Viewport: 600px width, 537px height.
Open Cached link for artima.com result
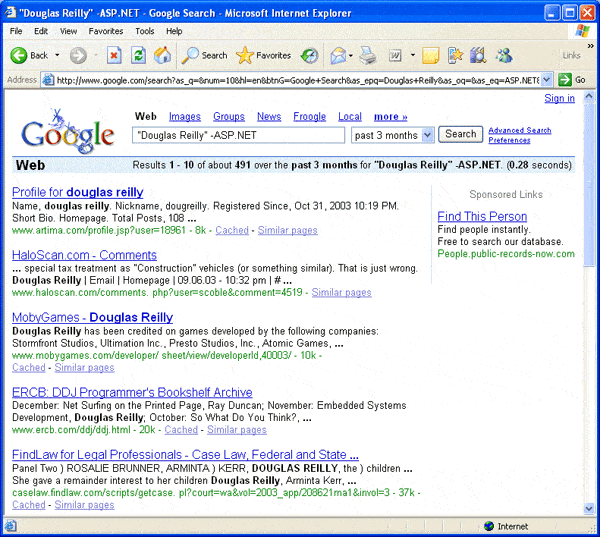(x=232, y=230)
